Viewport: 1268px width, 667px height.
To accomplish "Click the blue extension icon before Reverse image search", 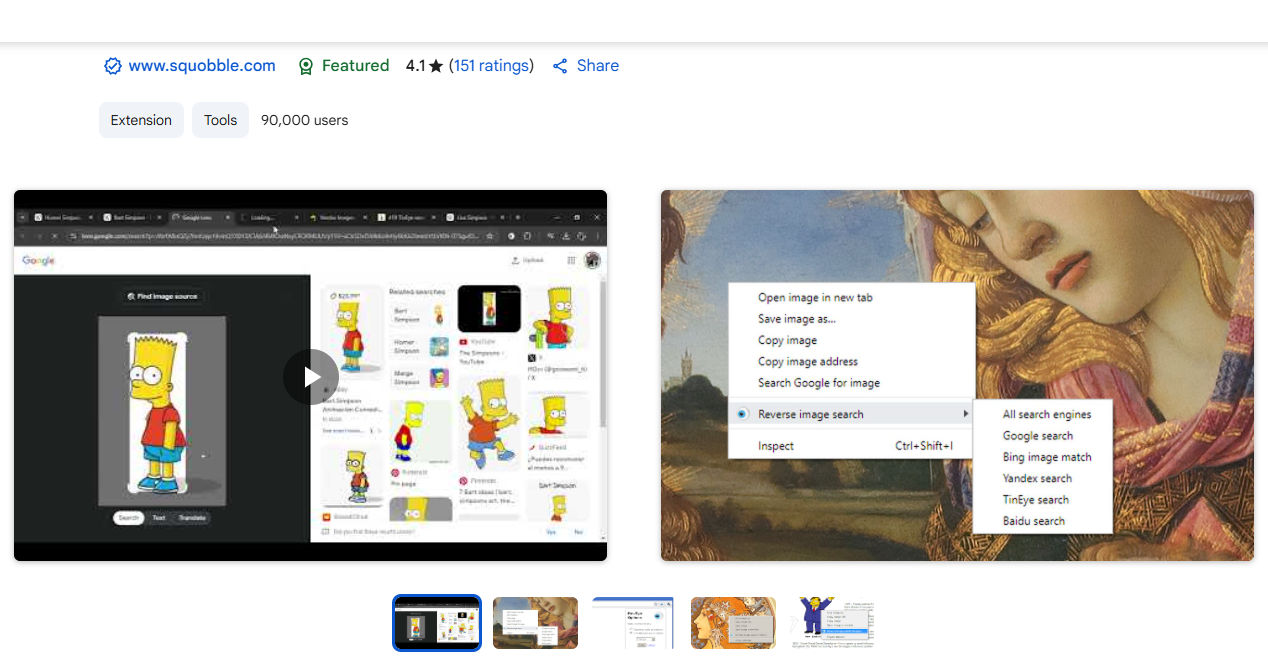I will [x=742, y=414].
